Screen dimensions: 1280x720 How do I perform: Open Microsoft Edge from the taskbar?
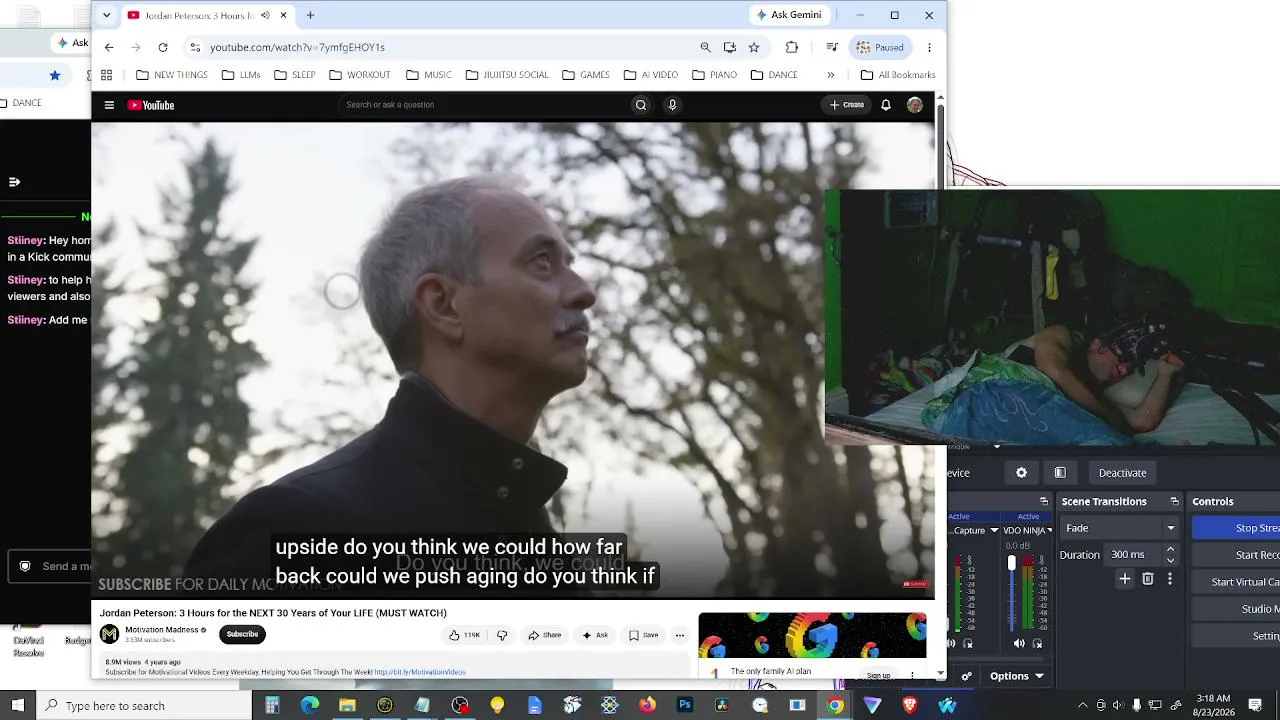(x=310, y=706)
